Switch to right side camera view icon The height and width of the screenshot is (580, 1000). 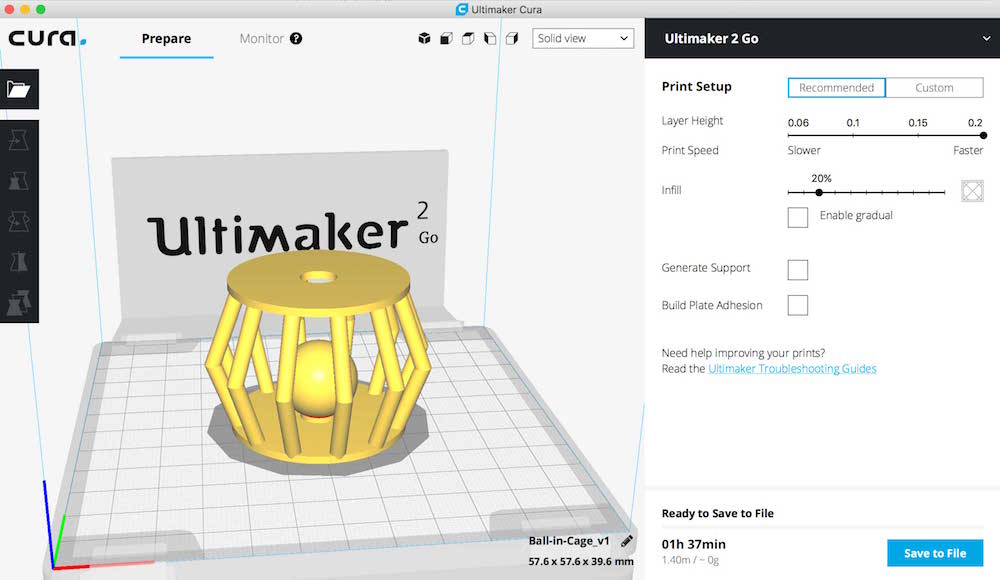point(511,38)
